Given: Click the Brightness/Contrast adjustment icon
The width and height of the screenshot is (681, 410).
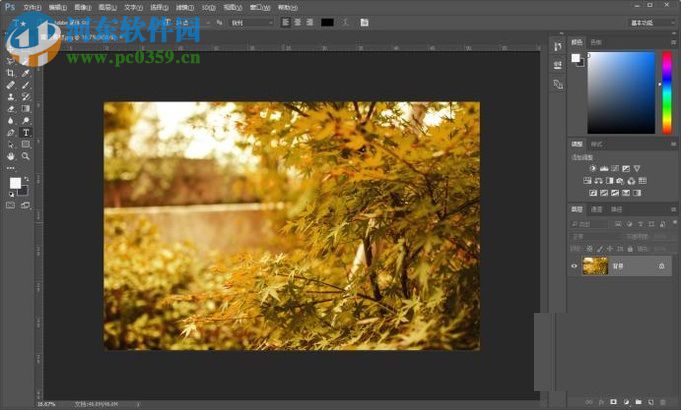Looking at the screenshot, I should tap(592, 168).
